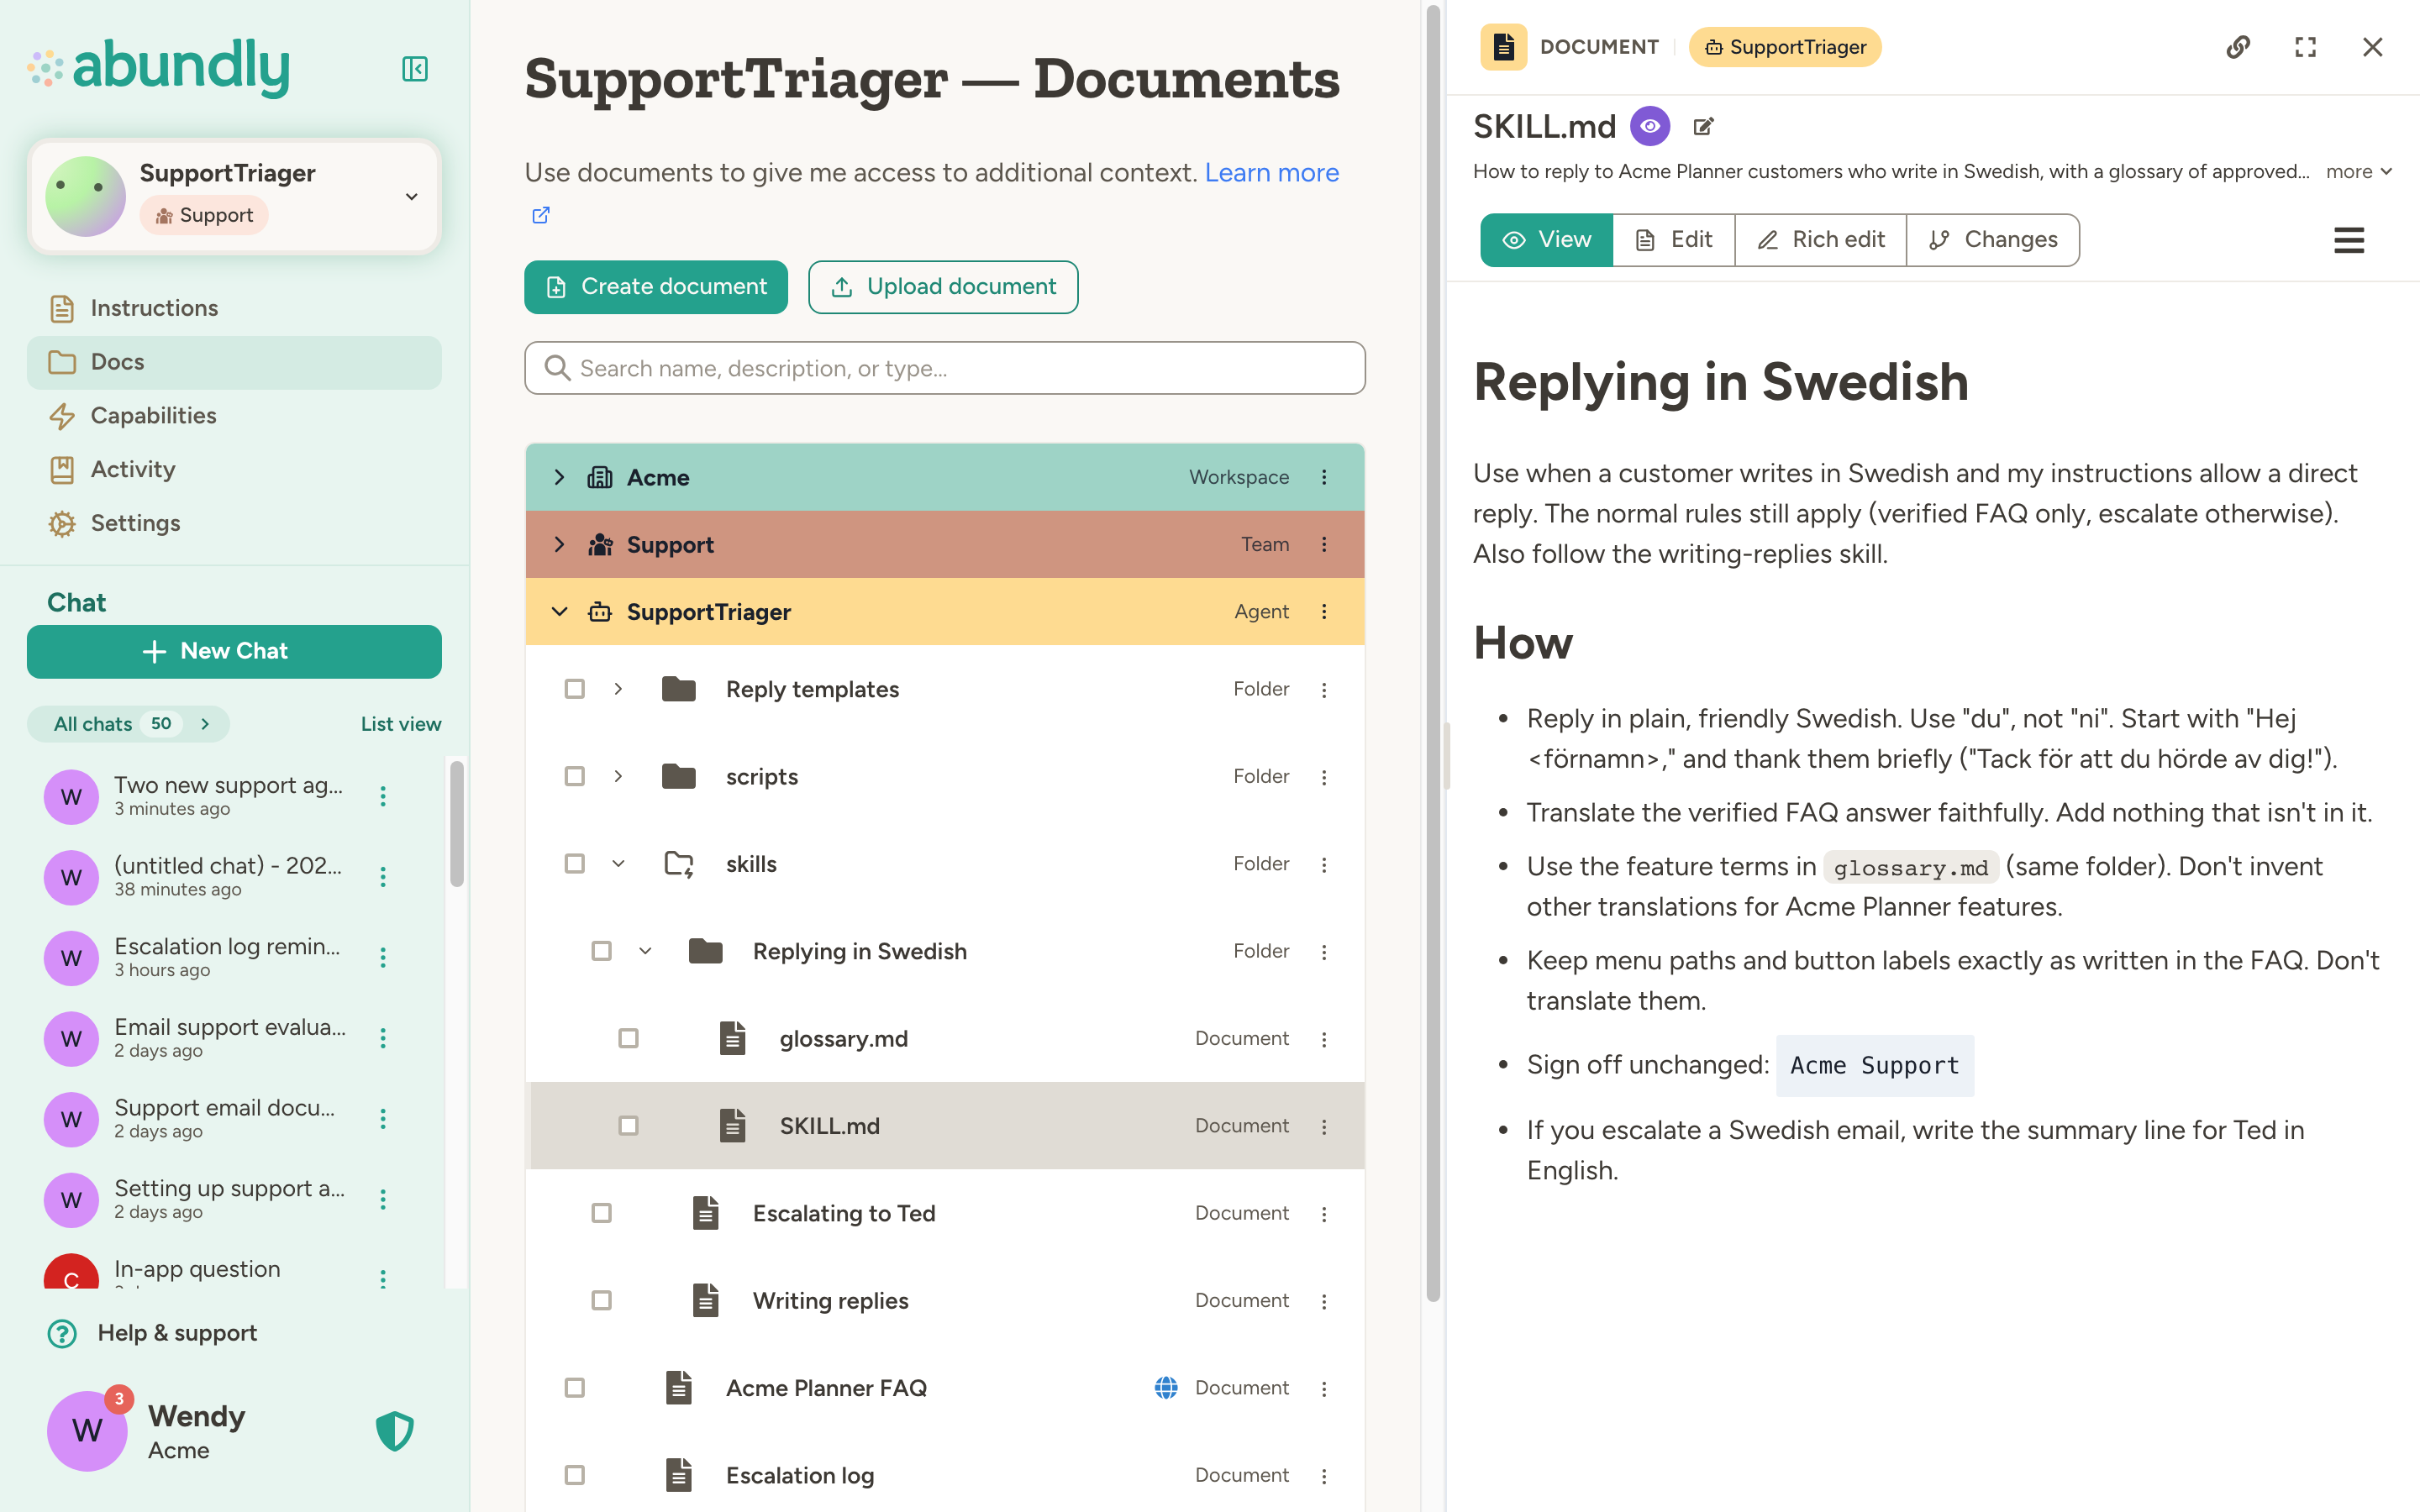Viewport: 2420px width, 1512px height.
Task: Select the Acme Planner FAQ checkbox
Action: point(575,1387)
